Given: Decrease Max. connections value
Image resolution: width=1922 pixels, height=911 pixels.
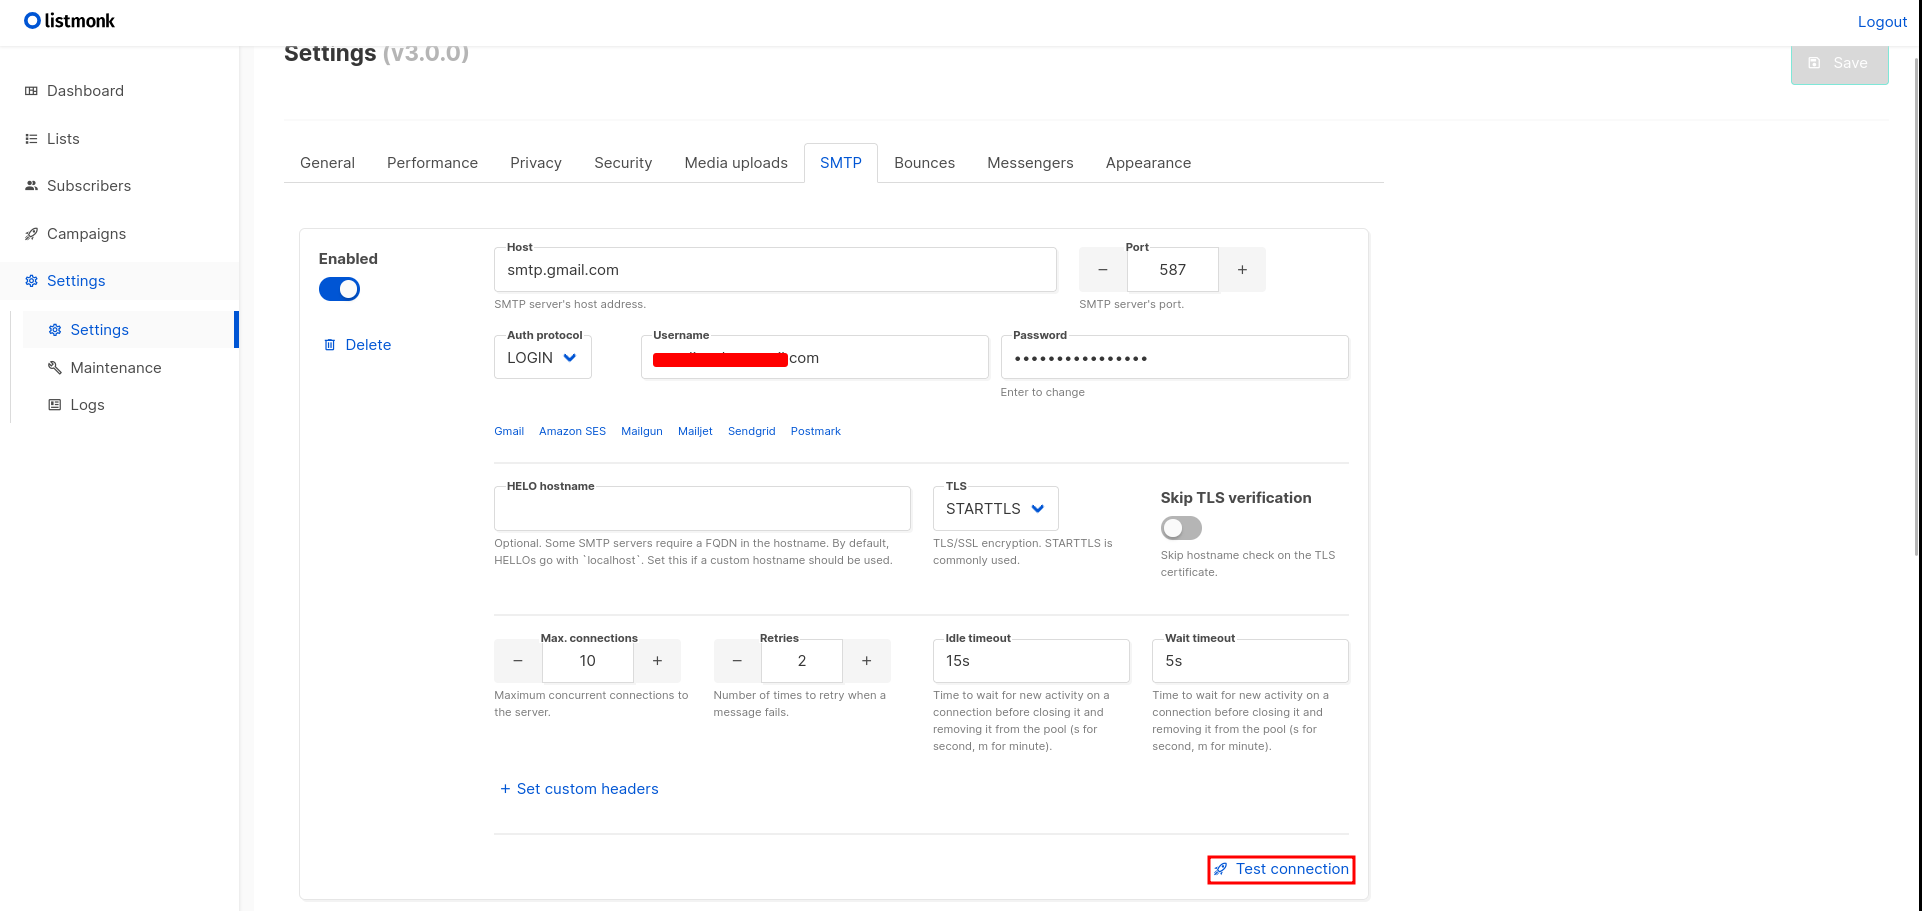Looking at the screenshot, I should click(518, 661).
